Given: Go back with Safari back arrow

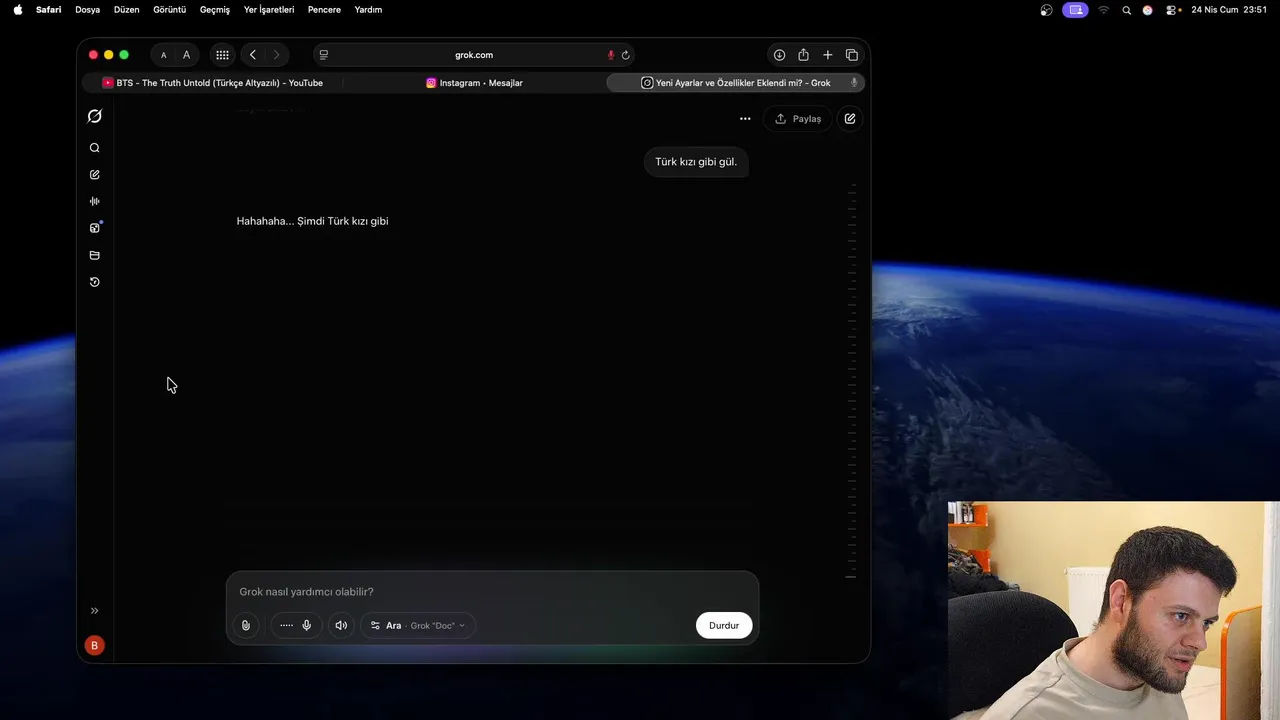Looking at the screenshot, I should (253, 55).
